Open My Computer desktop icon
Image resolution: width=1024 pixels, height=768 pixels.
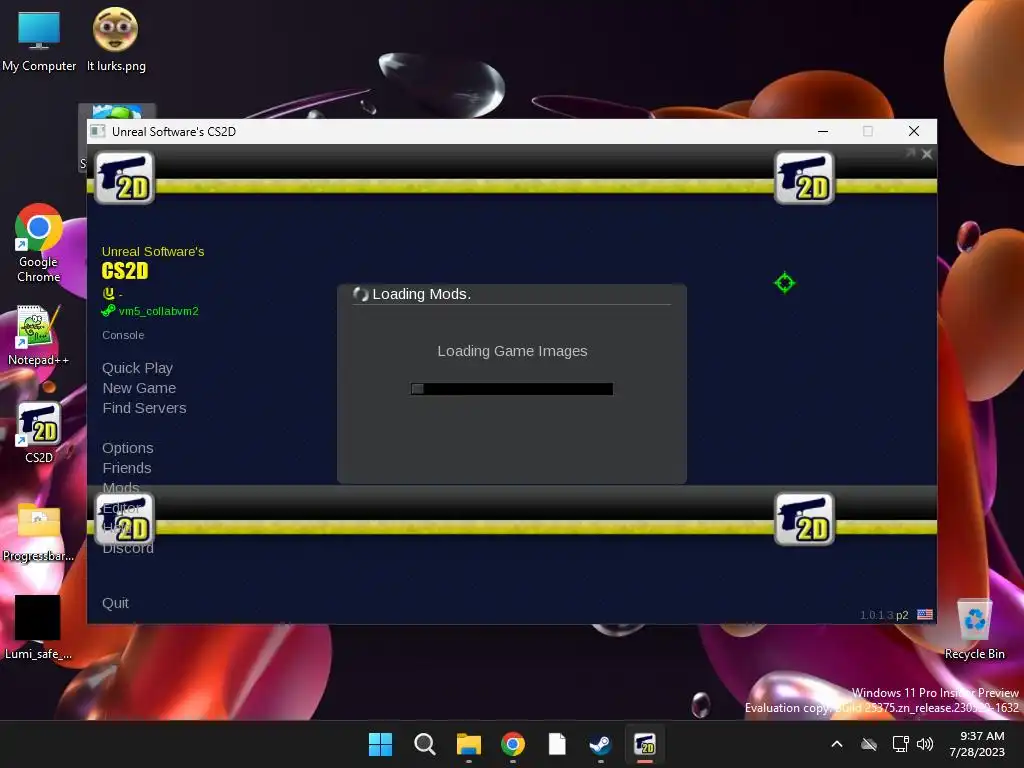coord(39,40)
